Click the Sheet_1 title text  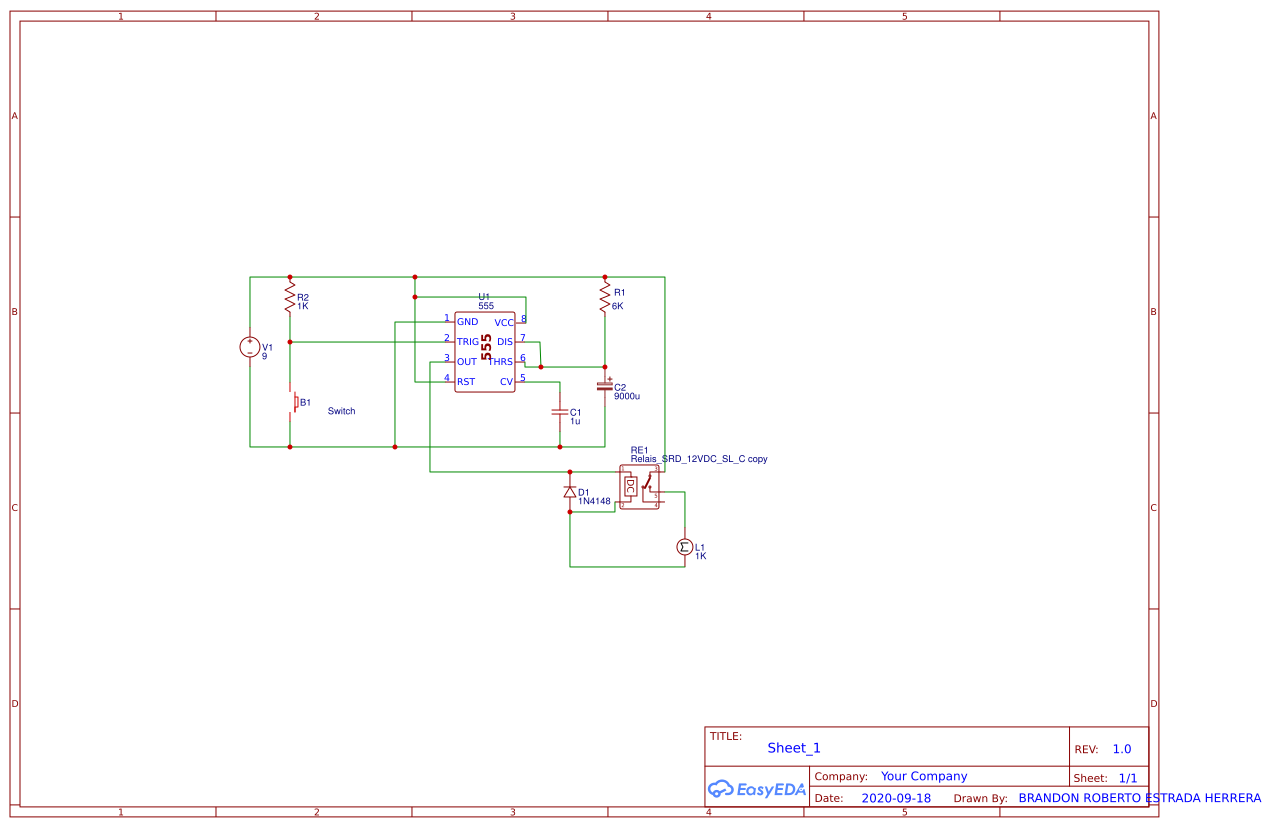point(793,747)
